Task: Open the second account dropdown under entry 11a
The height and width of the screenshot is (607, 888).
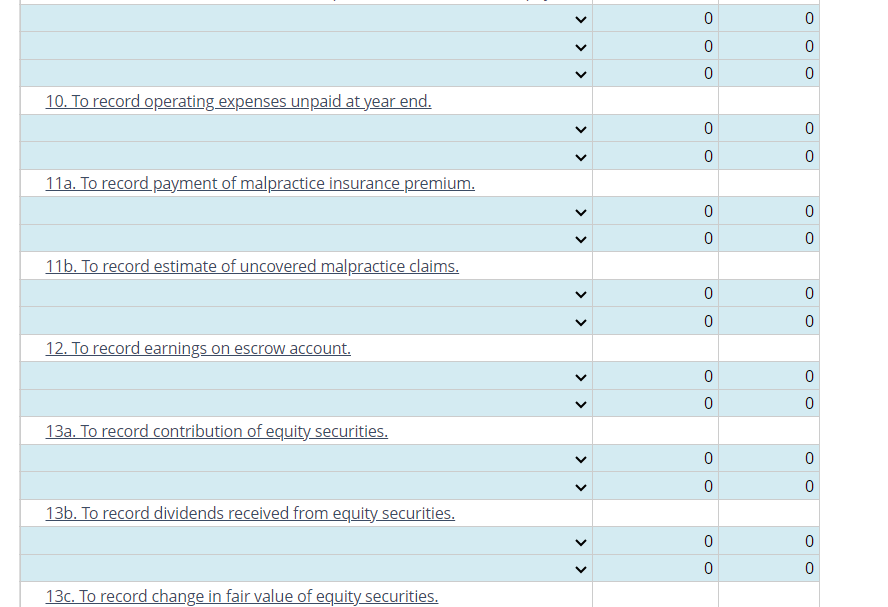Action: click(580, 238)
